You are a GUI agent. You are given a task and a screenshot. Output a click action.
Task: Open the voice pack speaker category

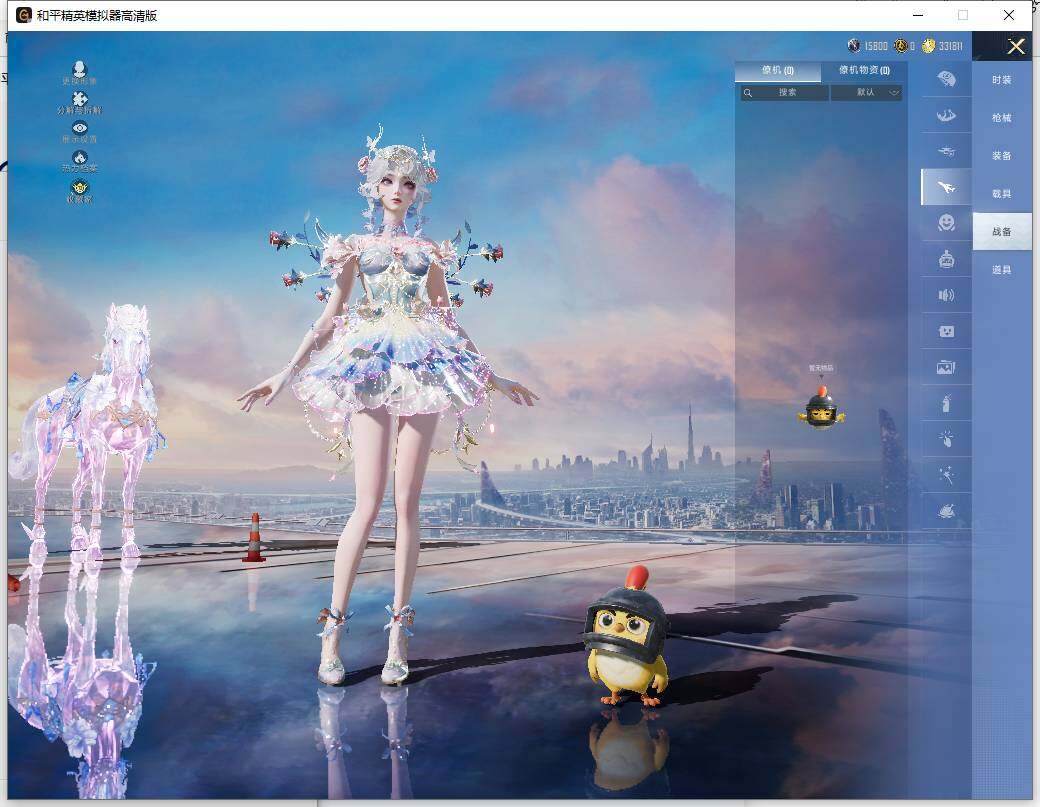point(946,295)
